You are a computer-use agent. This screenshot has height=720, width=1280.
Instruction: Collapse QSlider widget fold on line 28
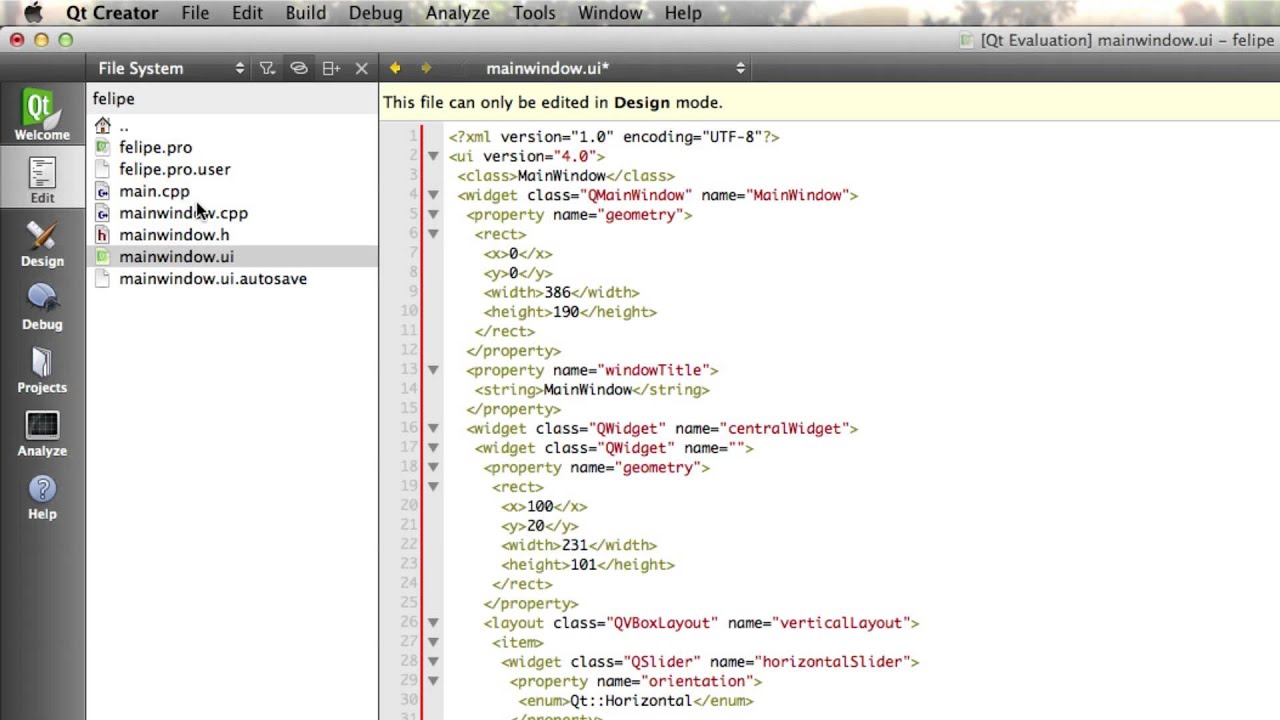(x=433, y=661)
